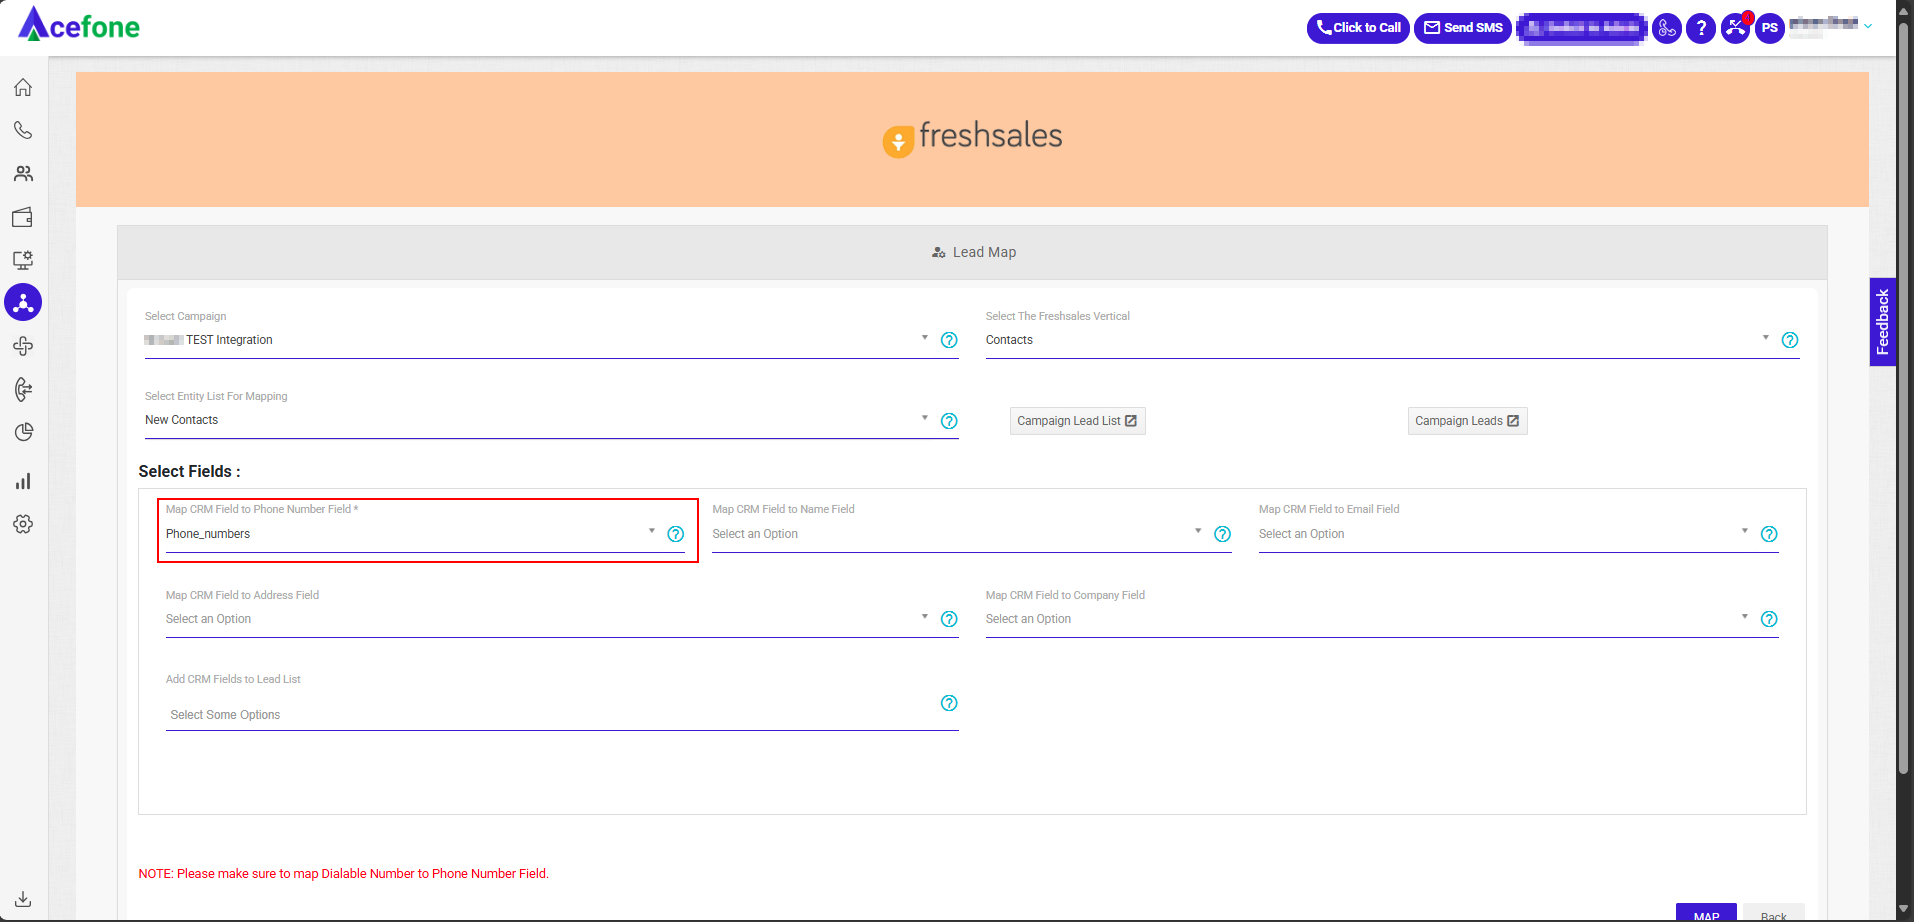Open the headset agent sidebar icon
This screenshot has width=1914, height=922.
pos(23,389)
